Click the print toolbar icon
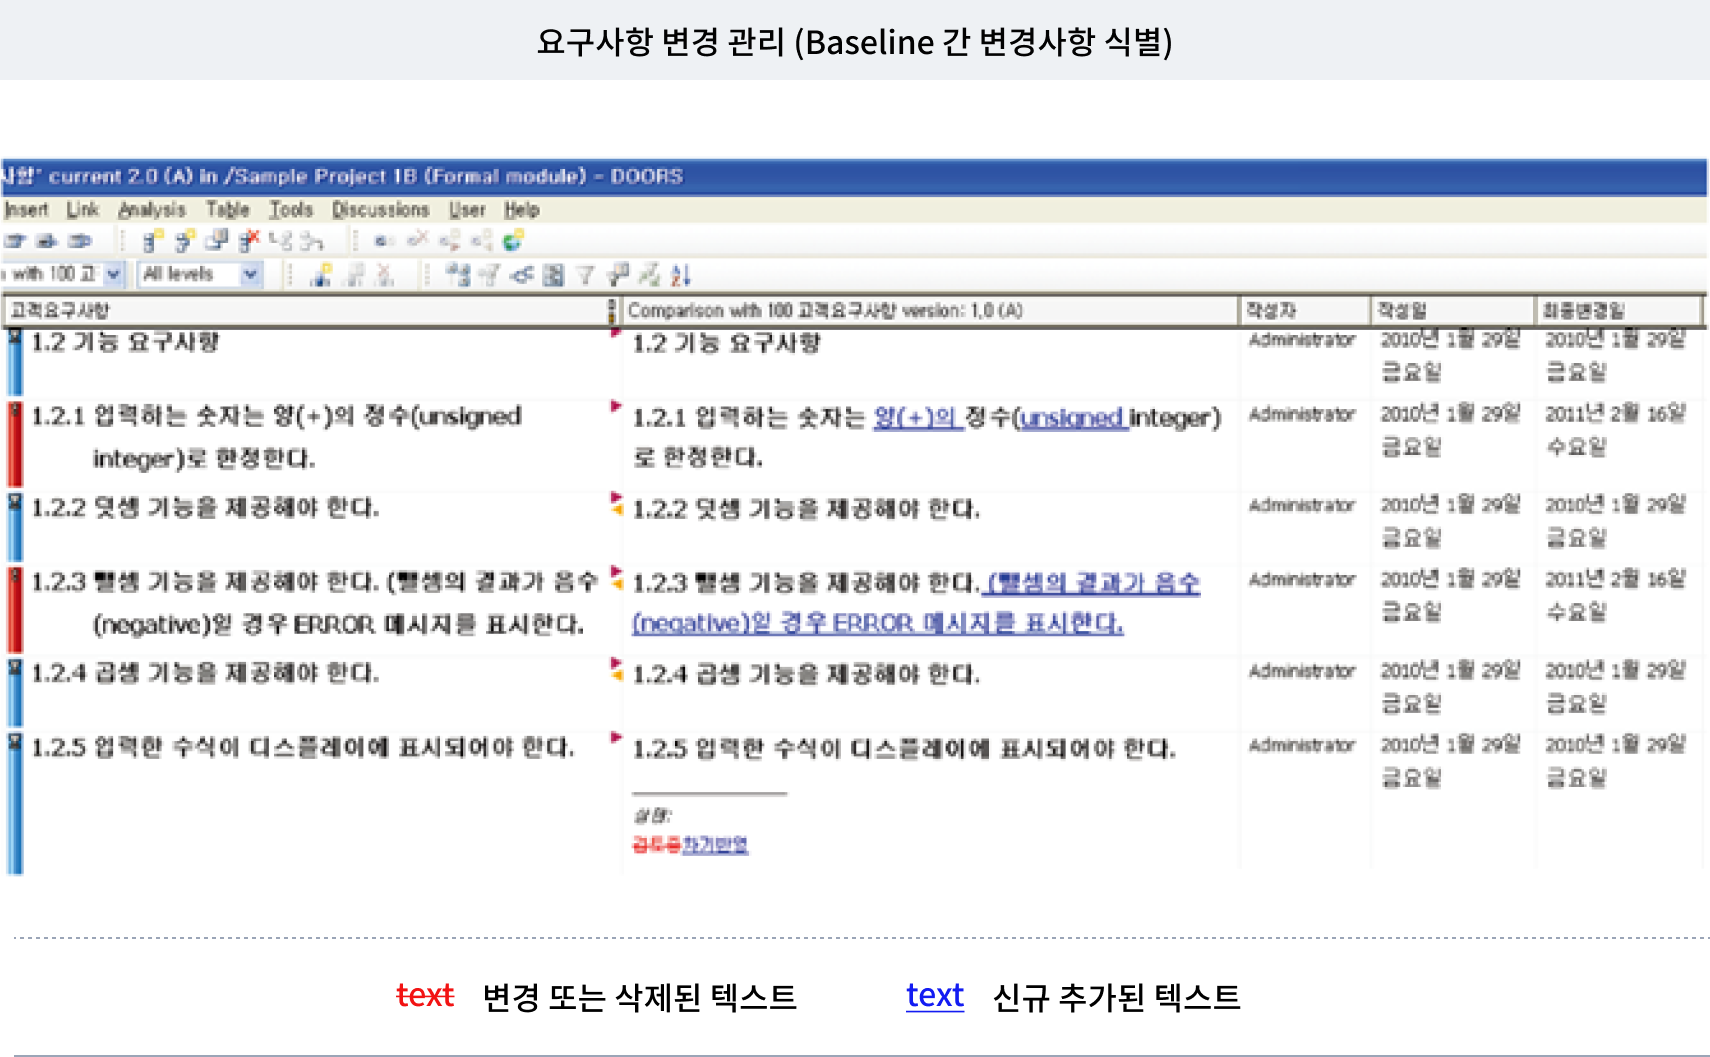 point(44,240)
